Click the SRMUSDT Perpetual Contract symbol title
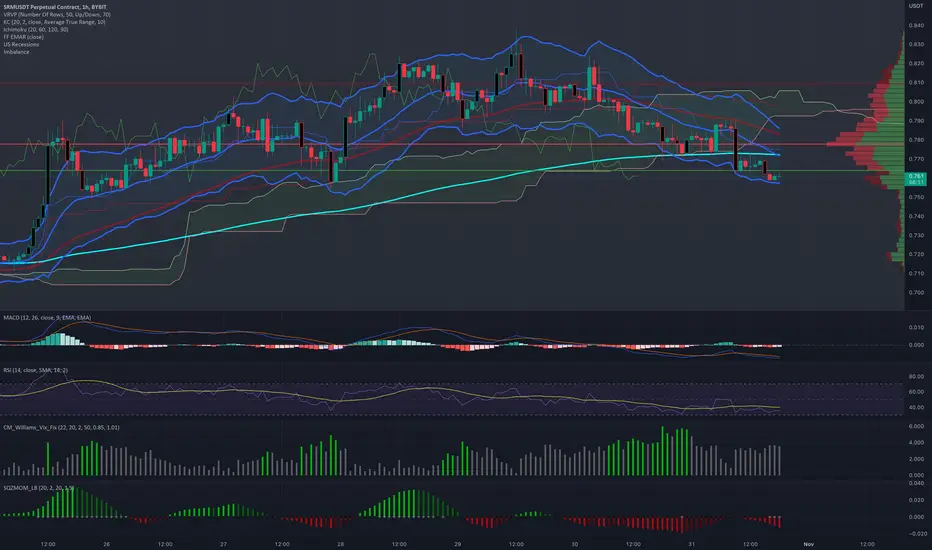Image resolution: width=932 pixels, height=550 pixels. (55, 7)
